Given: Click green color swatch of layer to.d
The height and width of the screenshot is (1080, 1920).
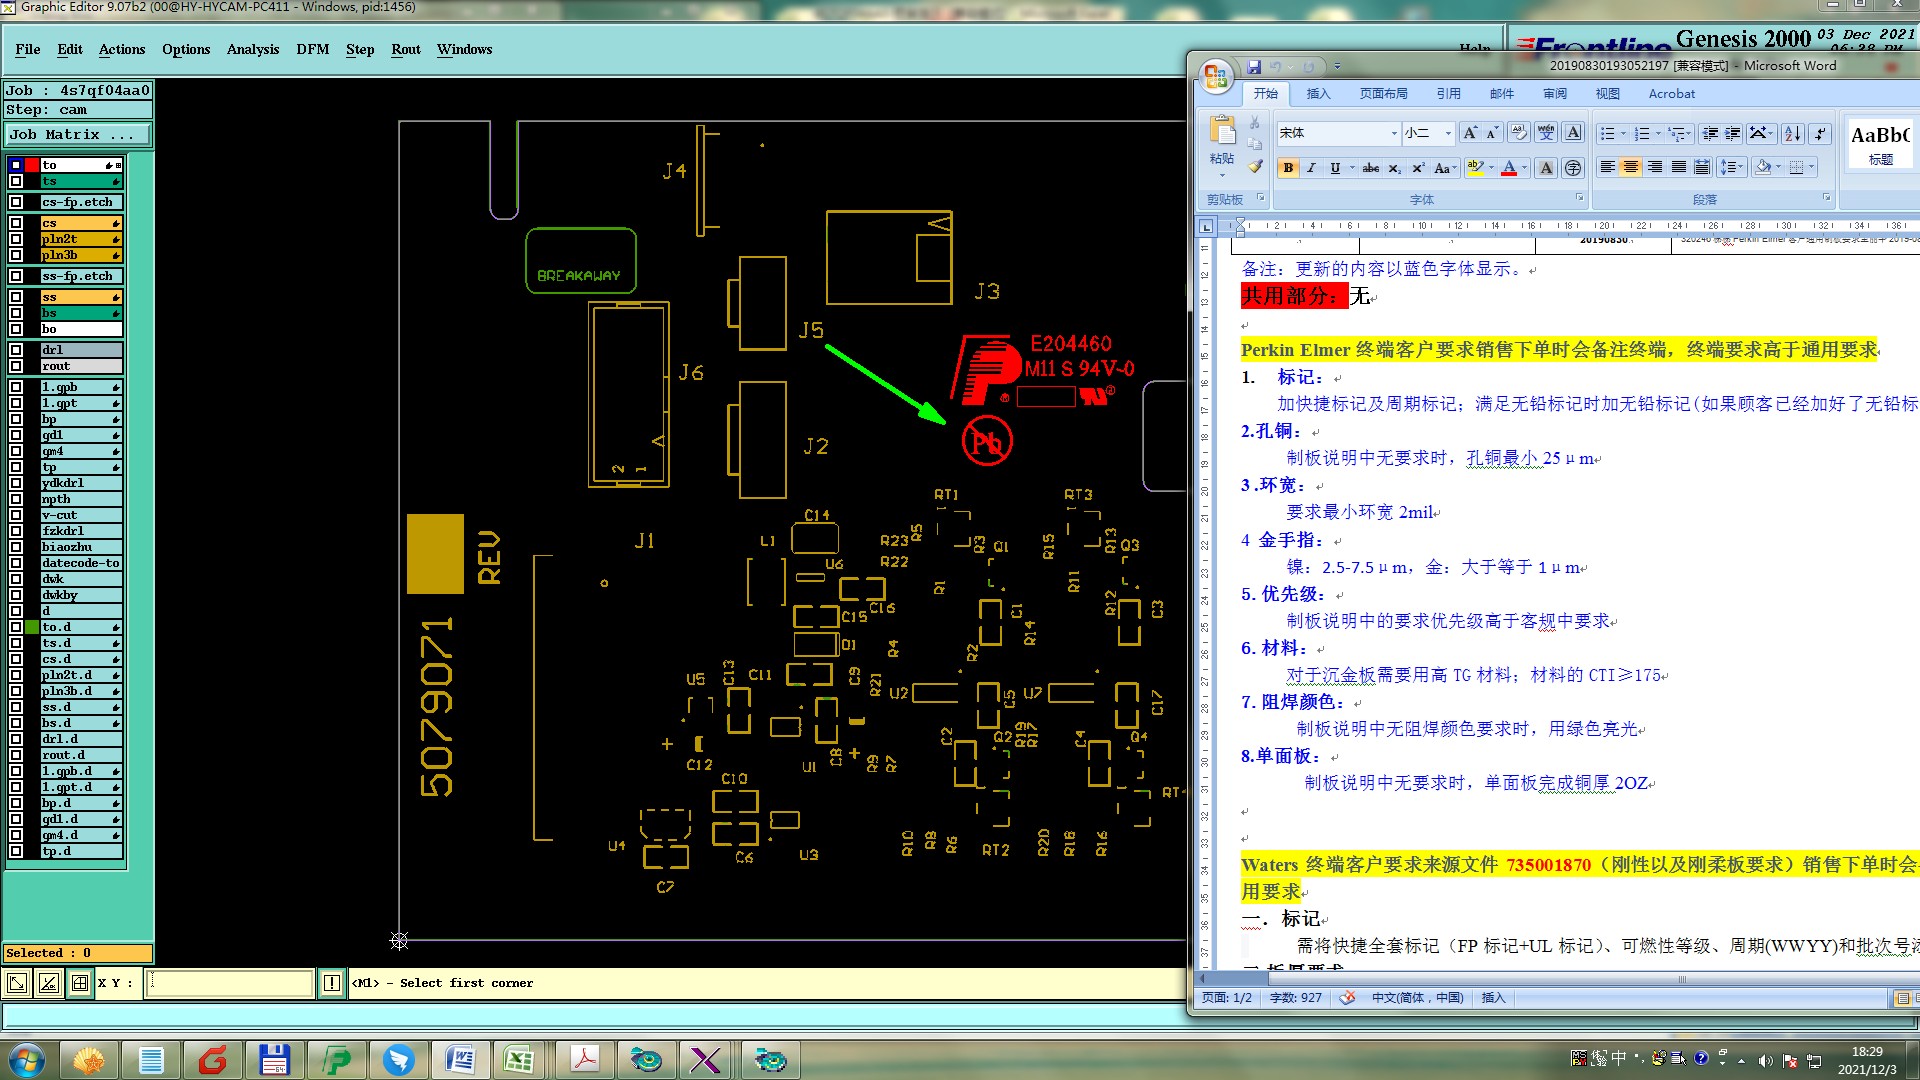Looking at the screenshot, I should tap(32, 627).
